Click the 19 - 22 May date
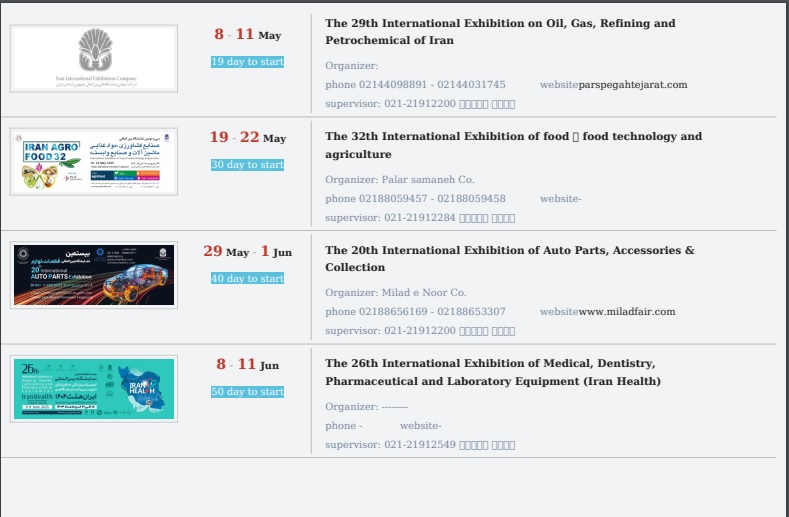789x517 pixels. point(247,138)
